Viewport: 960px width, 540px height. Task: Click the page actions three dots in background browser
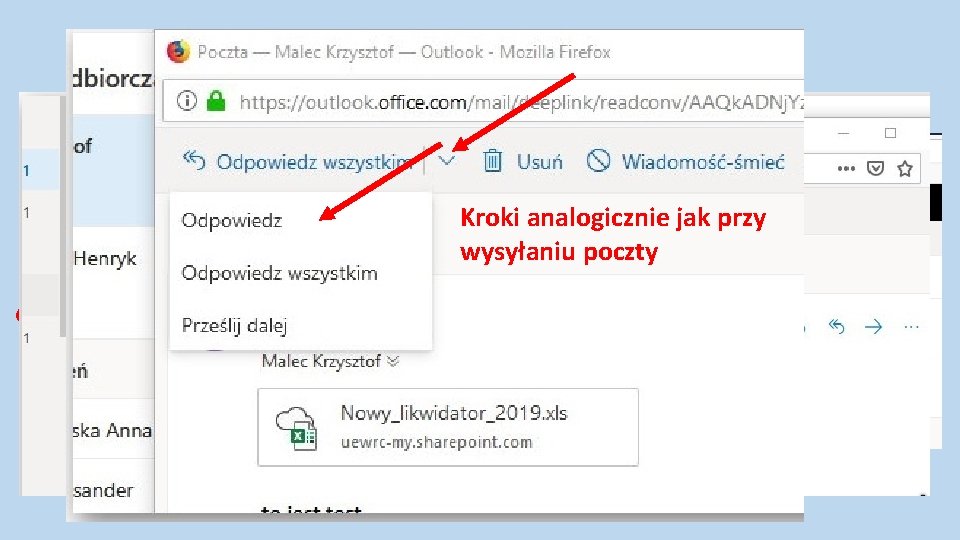coord(846,168)
